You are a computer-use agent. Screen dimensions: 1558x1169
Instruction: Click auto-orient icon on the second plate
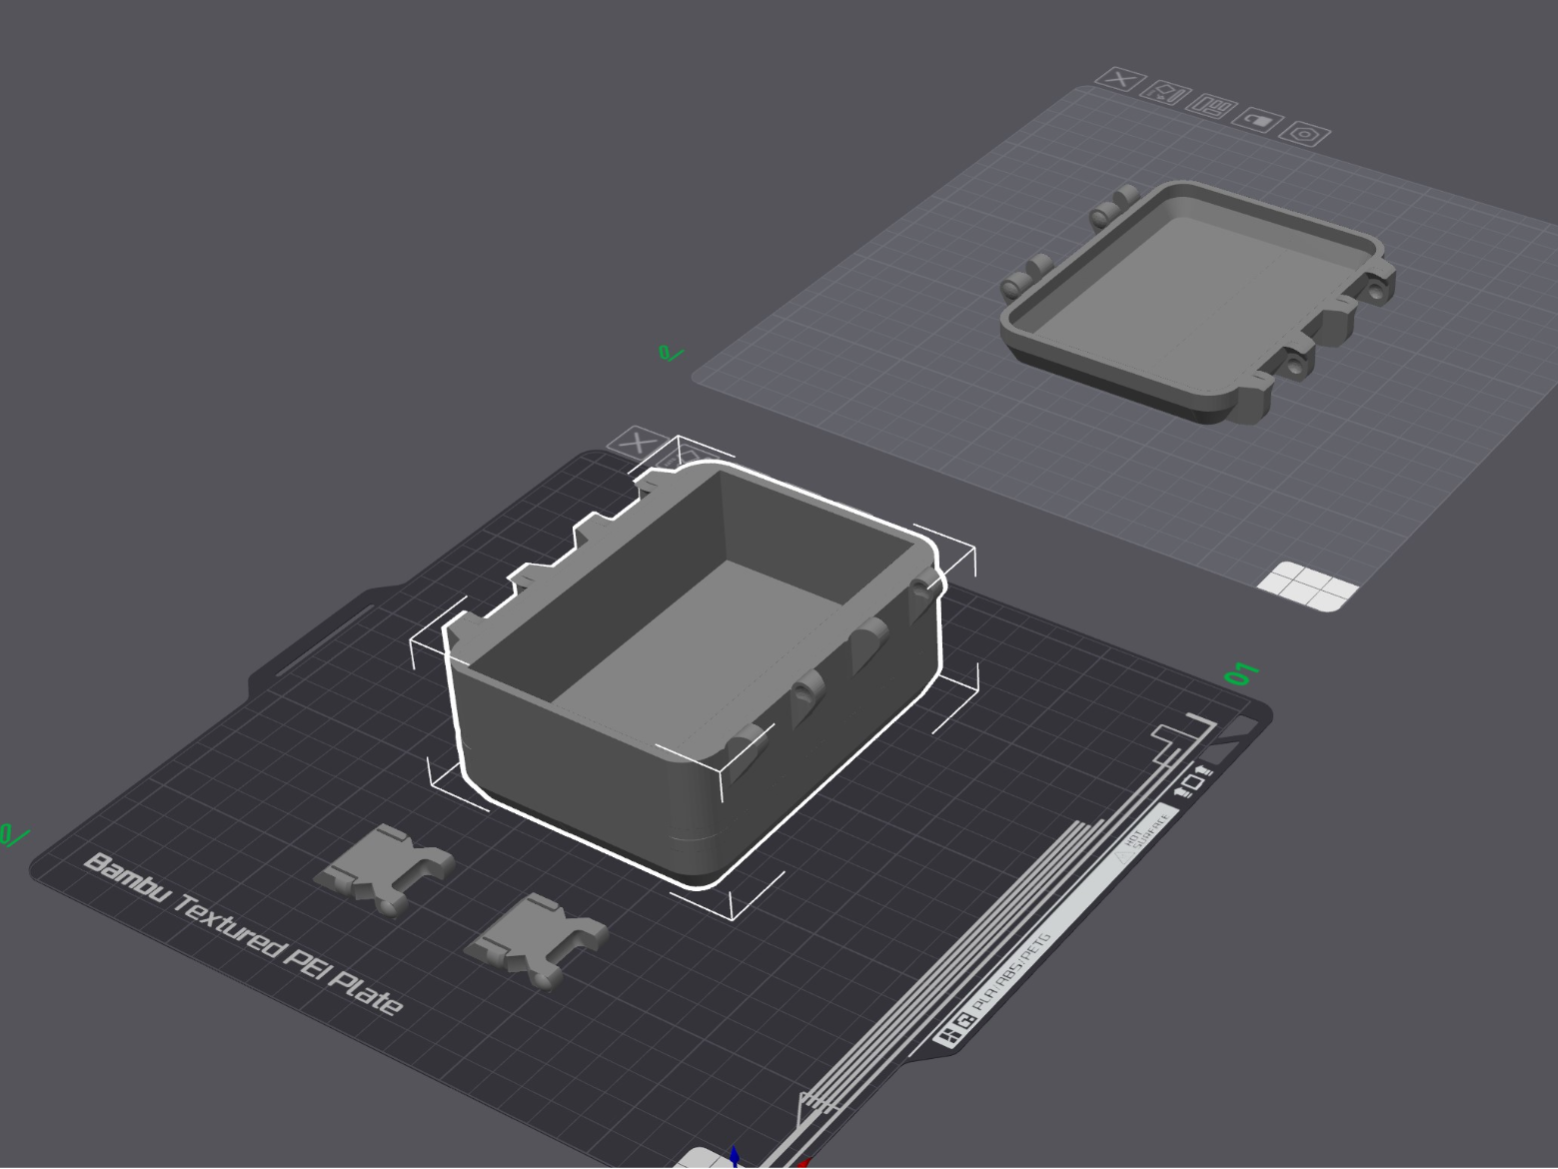(x=1164, y=92)
